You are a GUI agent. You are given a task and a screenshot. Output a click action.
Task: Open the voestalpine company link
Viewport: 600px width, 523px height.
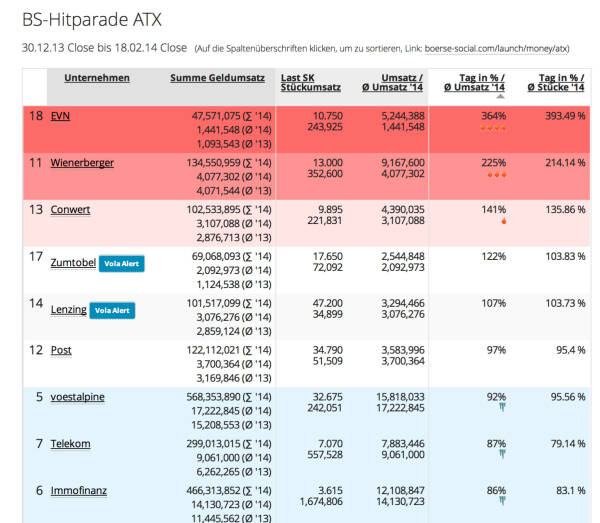[77, 397]
